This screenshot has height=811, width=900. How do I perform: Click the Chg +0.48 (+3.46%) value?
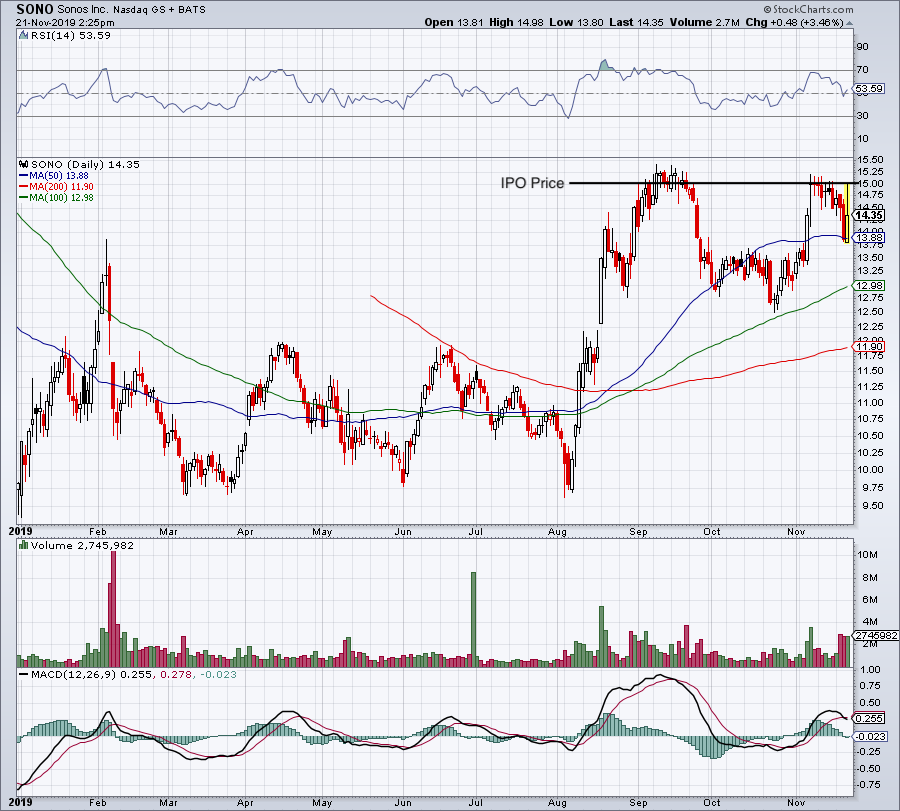pos(794,22)
